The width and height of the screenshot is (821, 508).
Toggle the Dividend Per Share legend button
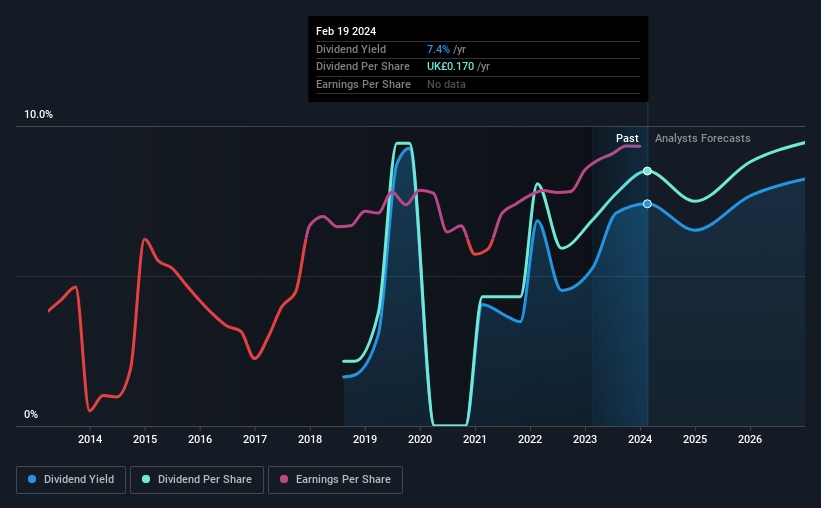[197, 480]
